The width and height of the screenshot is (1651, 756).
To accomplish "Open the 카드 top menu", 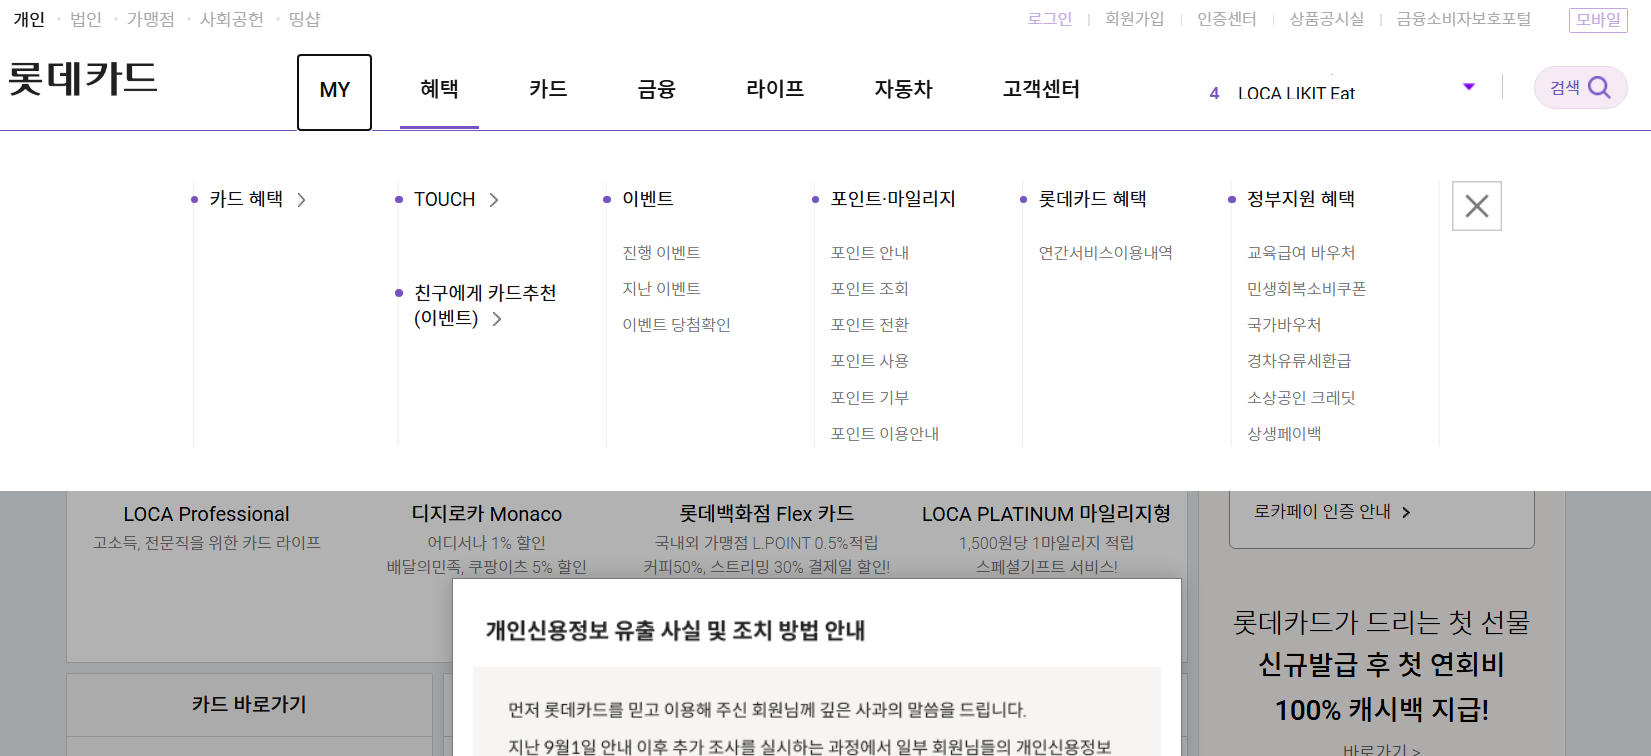I will [x=548, y=90].
